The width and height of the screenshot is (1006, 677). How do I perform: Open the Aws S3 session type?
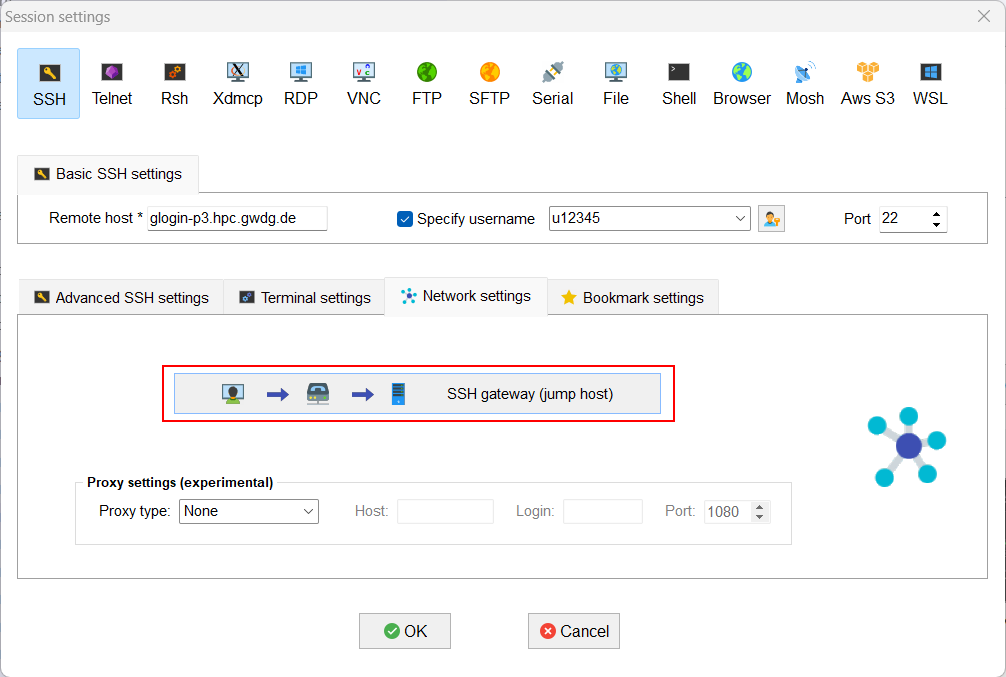[866, 83]
